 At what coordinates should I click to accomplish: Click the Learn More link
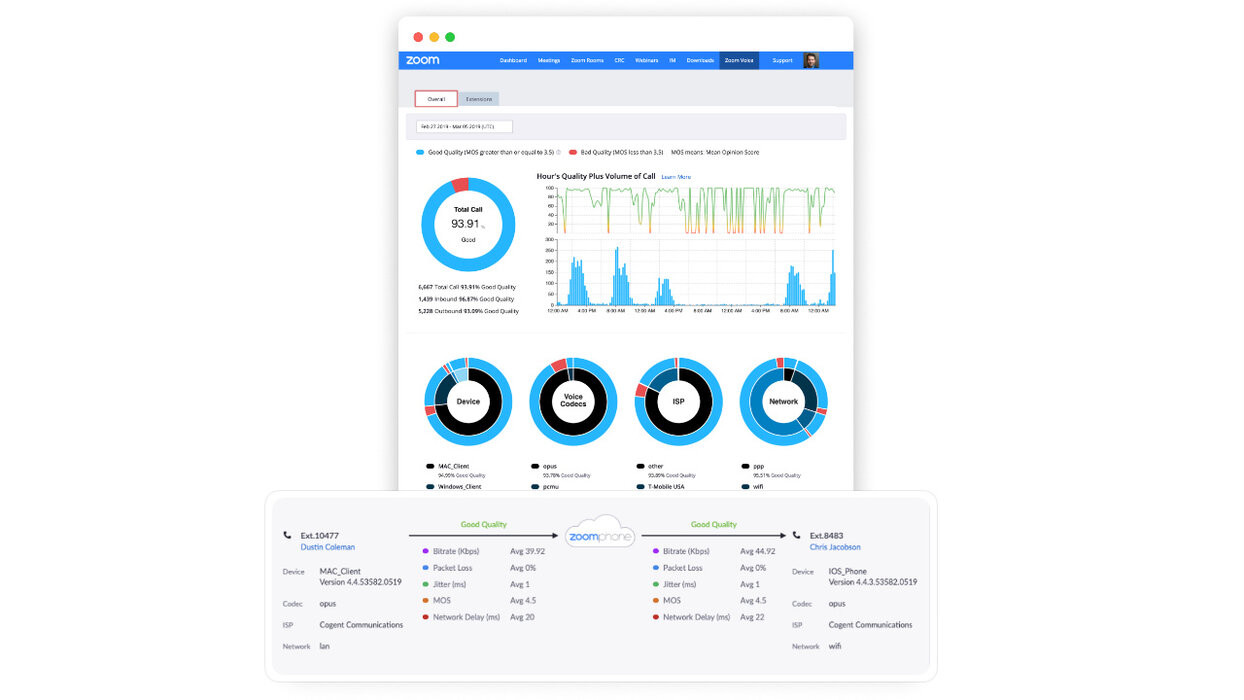(676, 177)
